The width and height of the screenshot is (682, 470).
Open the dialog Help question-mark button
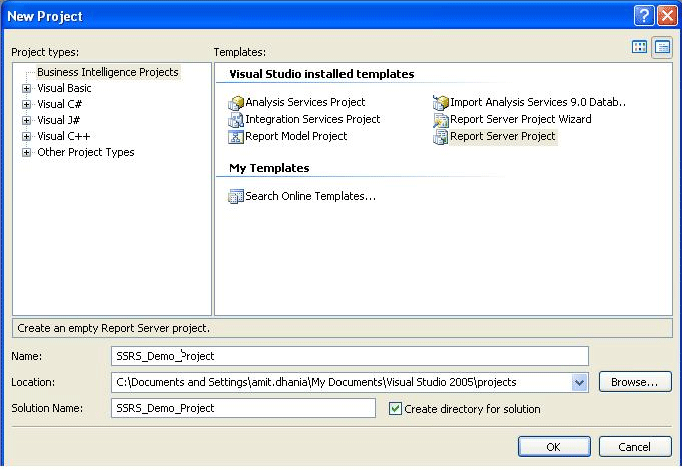pyautogui.click(x=644, y=16)
